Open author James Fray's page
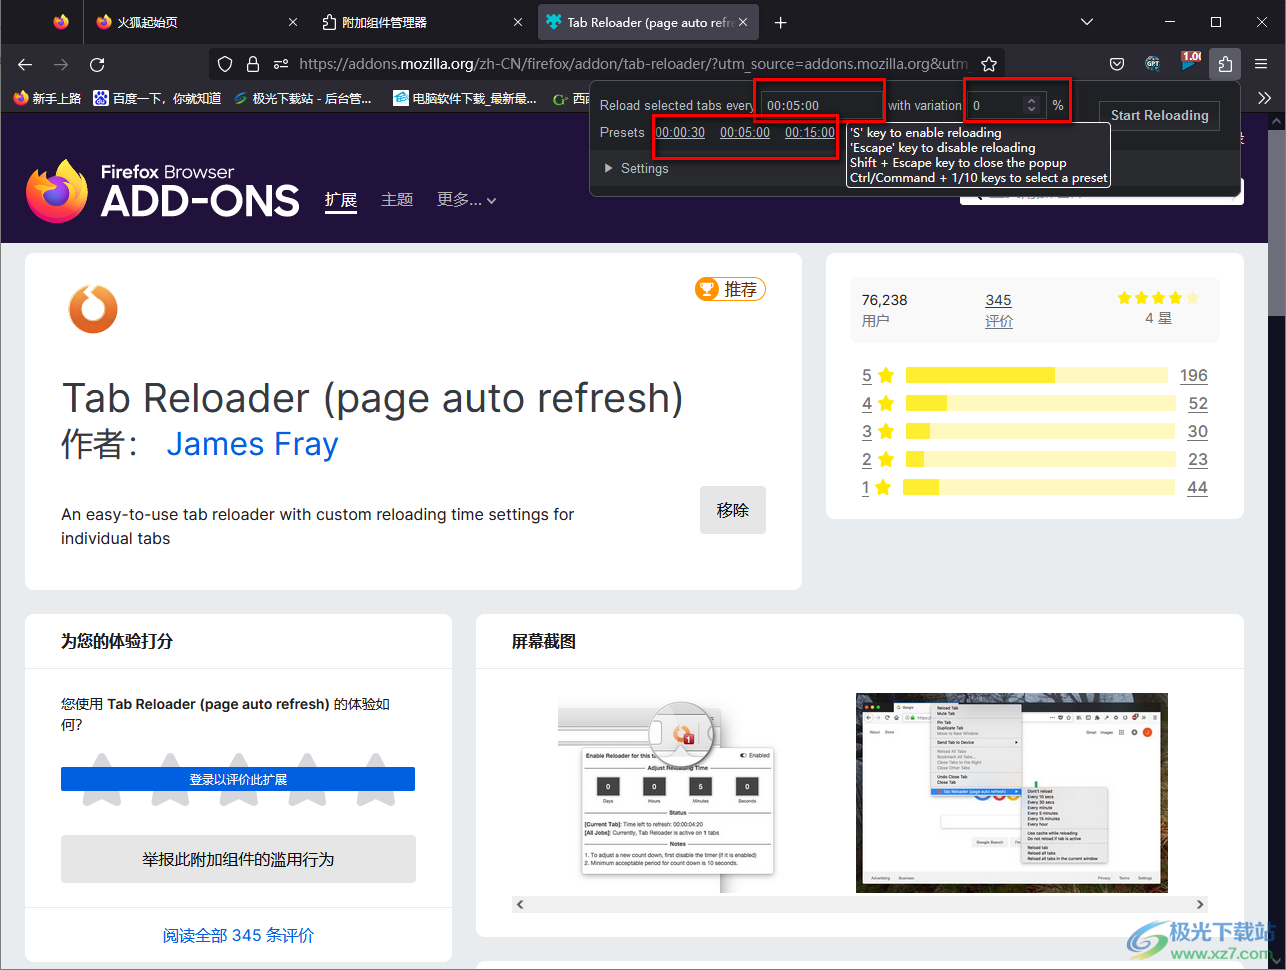Image resolution: width=1286 pixels, height=970 pixels. coord(252,444)
